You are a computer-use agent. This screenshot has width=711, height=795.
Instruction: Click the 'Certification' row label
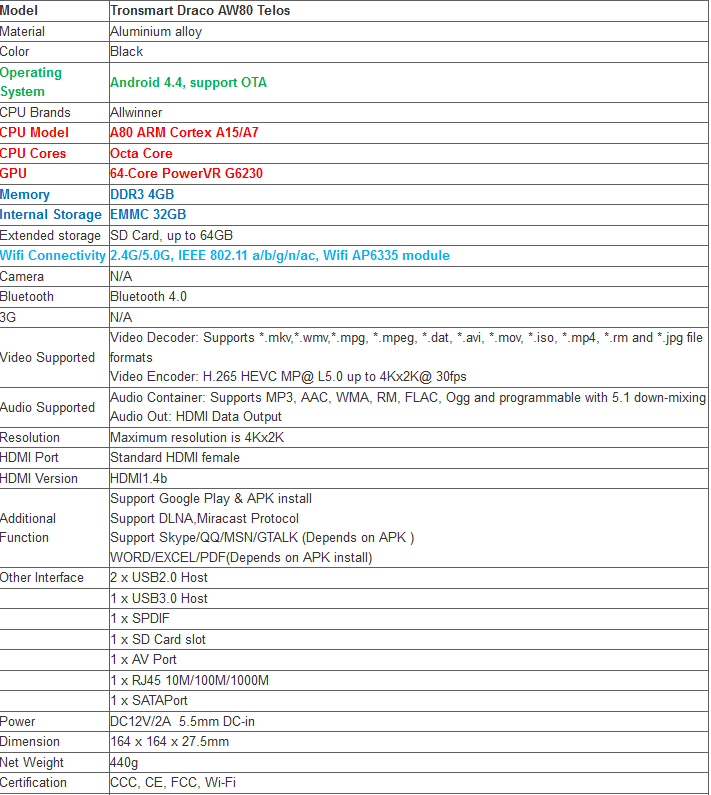coord(33,783)
